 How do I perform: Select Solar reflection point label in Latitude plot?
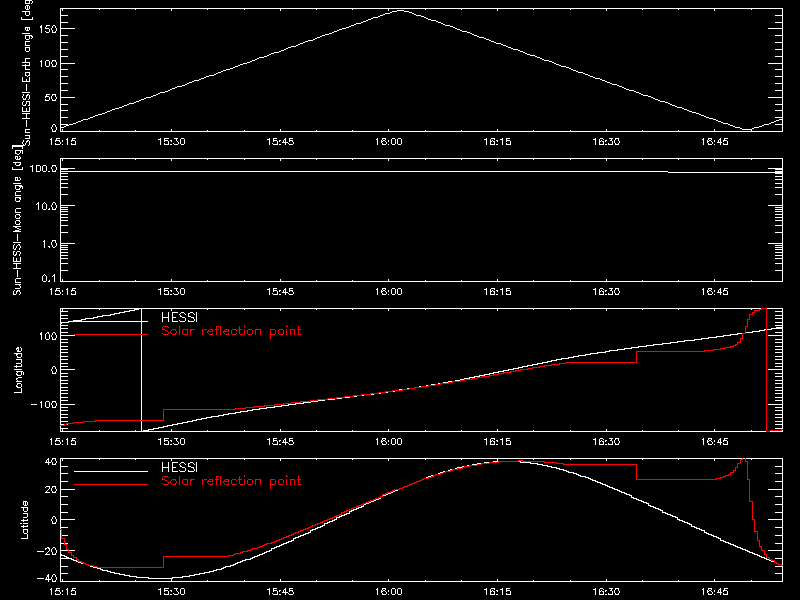coord(231,481)
